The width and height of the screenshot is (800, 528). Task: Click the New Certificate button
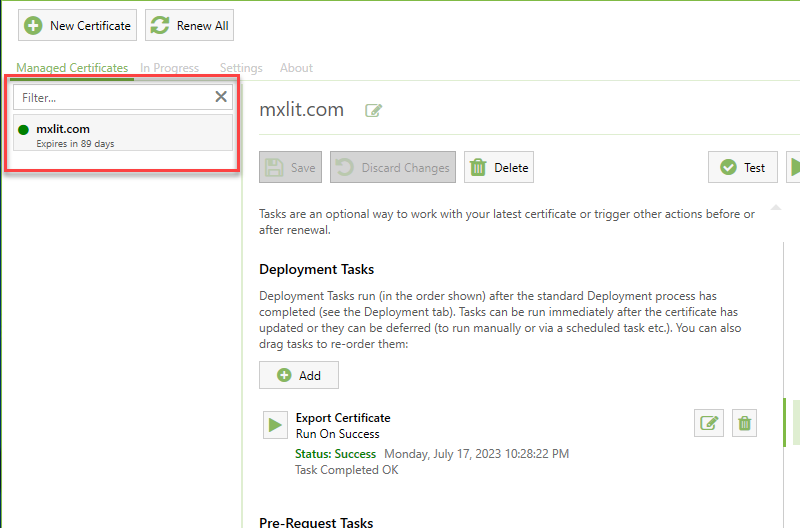[x=77, y=26]
